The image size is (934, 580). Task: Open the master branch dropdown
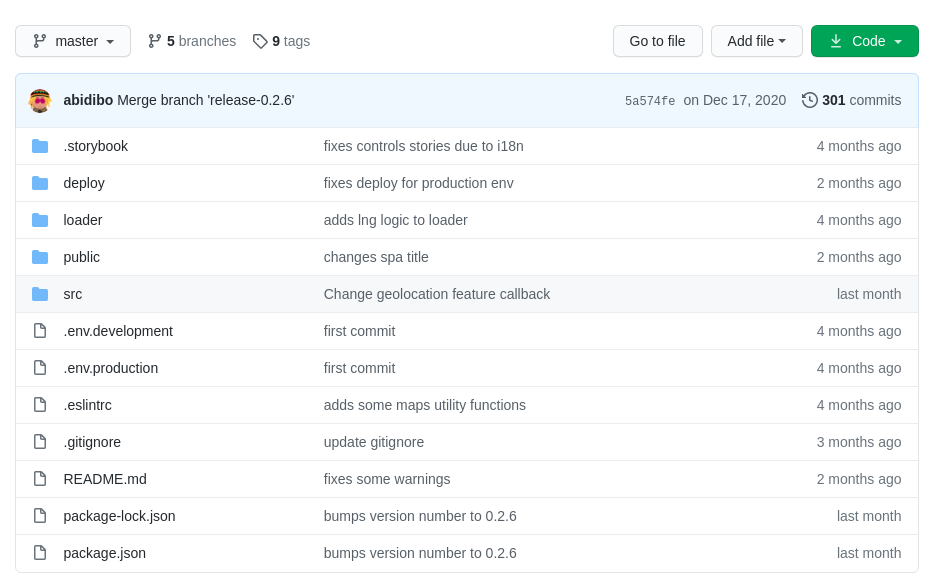click(x=73, y=41)
